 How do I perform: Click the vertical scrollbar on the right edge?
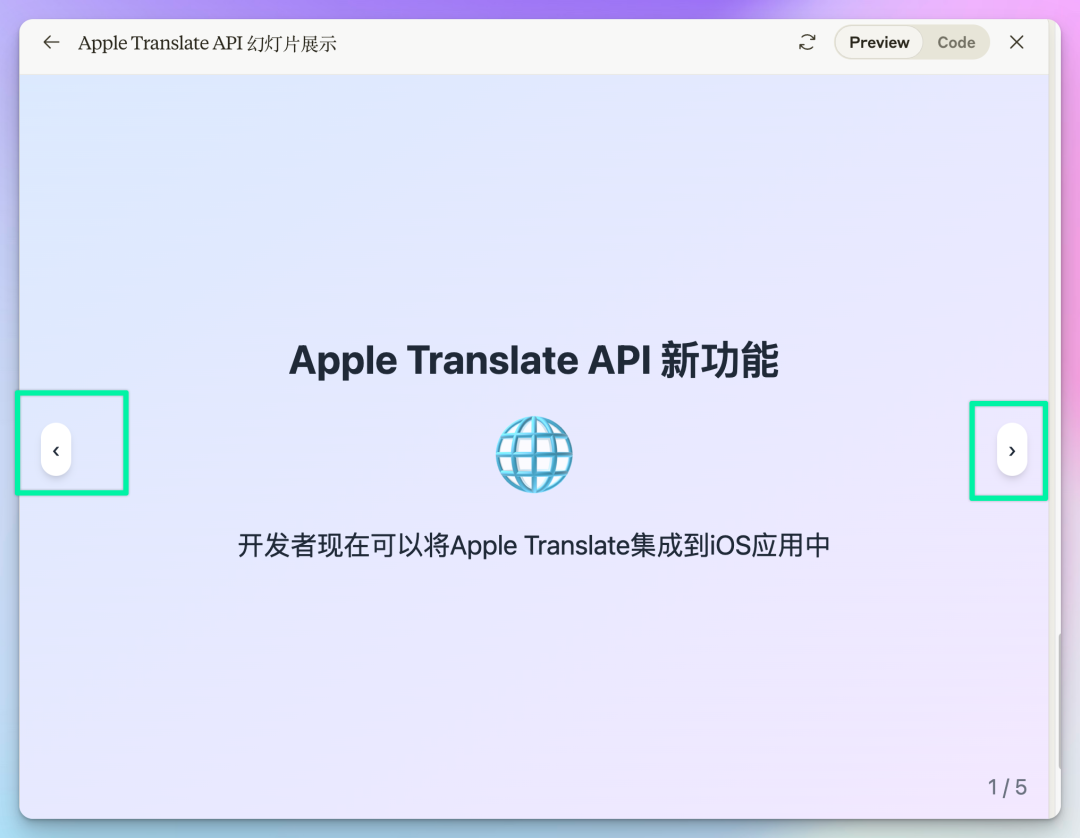click(1059, 700)
